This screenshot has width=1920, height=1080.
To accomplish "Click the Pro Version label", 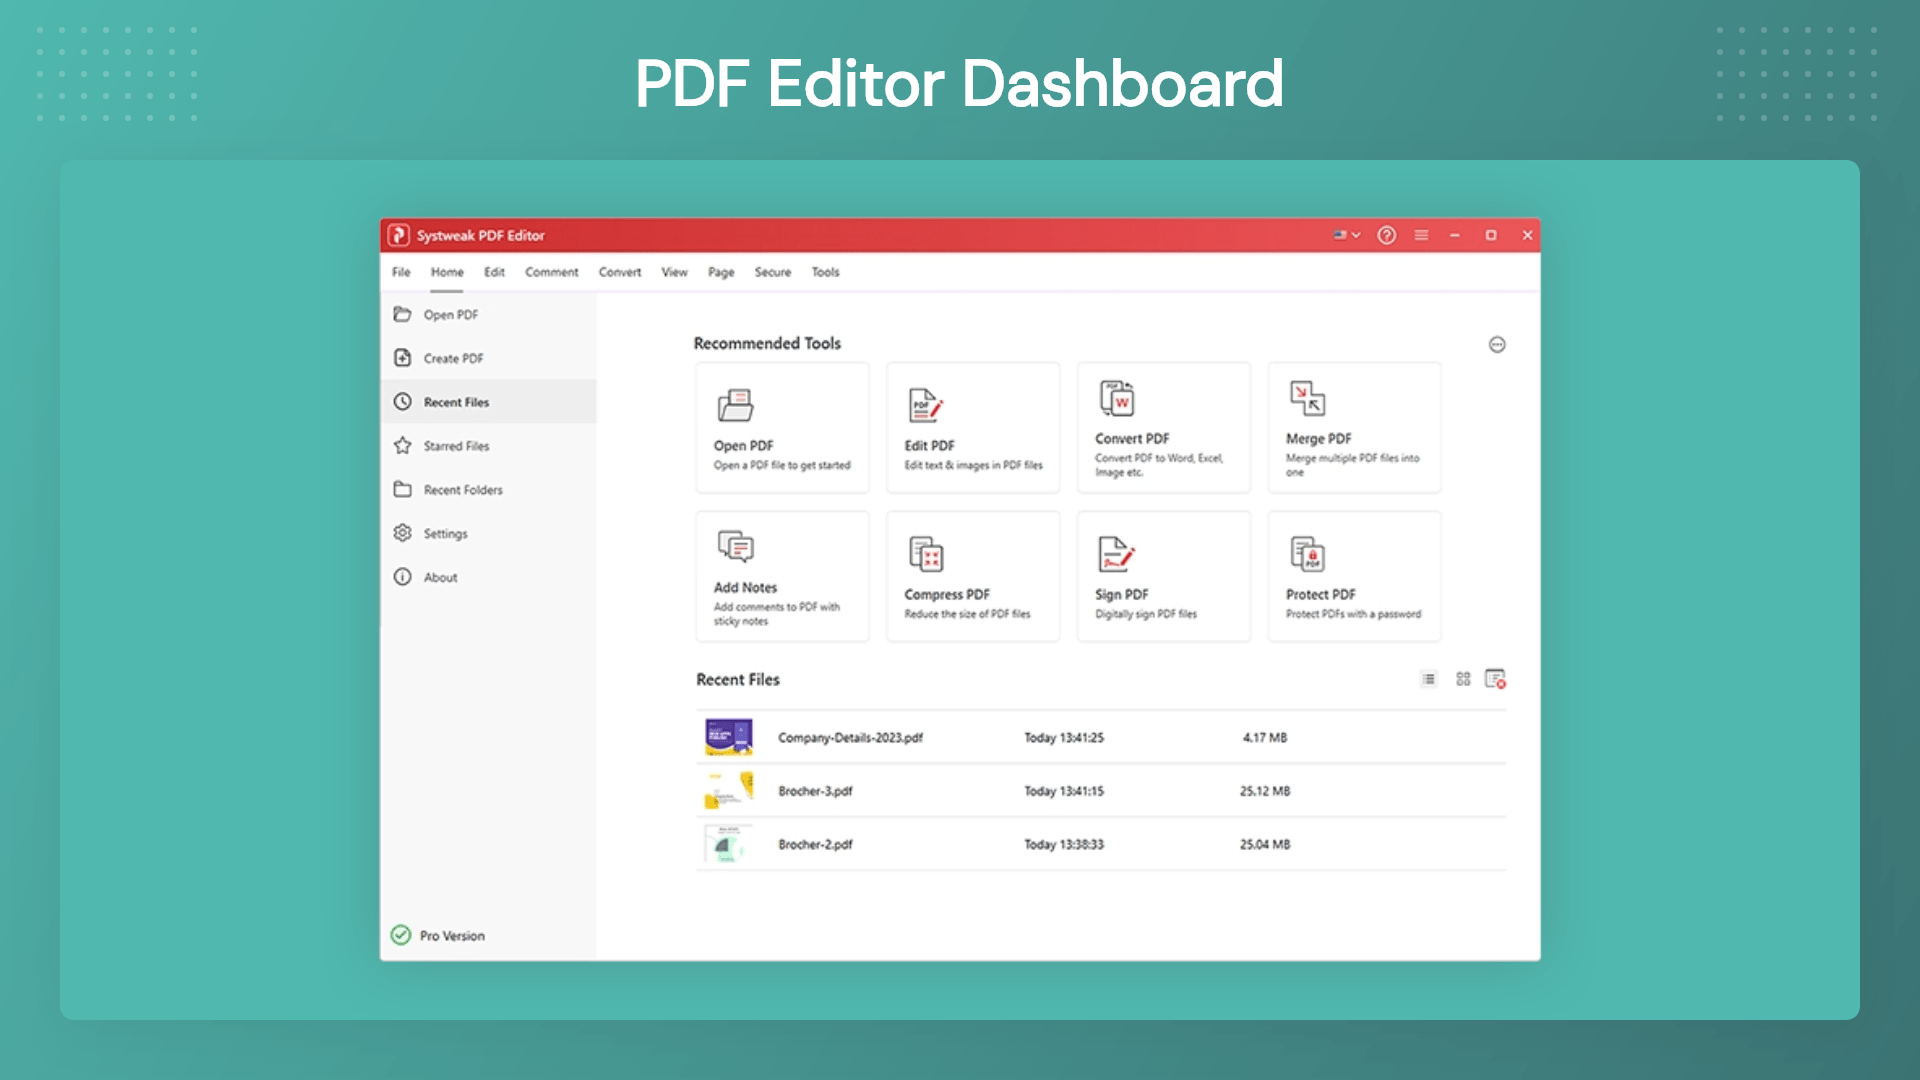I will click(x=452, y=936).
